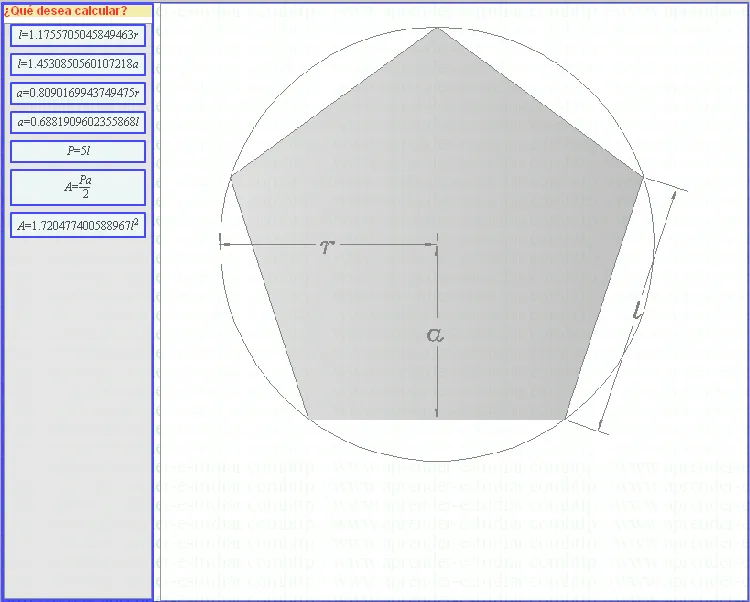The width and height of the screenshot is (750, 602).
Task: Choose the A=1.720477400588967l² area formula
Action: tap(78, 226)
